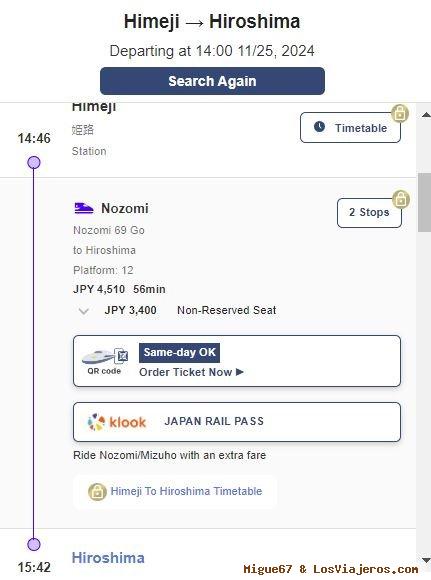Click the Hiroshima station name link
The height and width of the screenshot is (580, 431).
tap(108, 558)
